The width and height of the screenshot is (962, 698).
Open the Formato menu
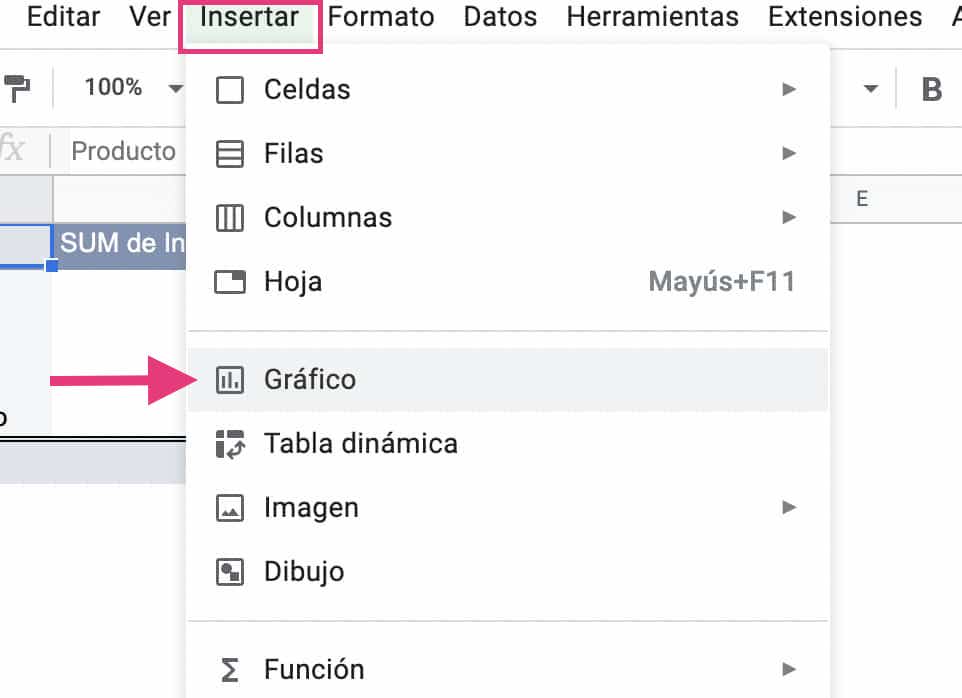pos(380,16)
